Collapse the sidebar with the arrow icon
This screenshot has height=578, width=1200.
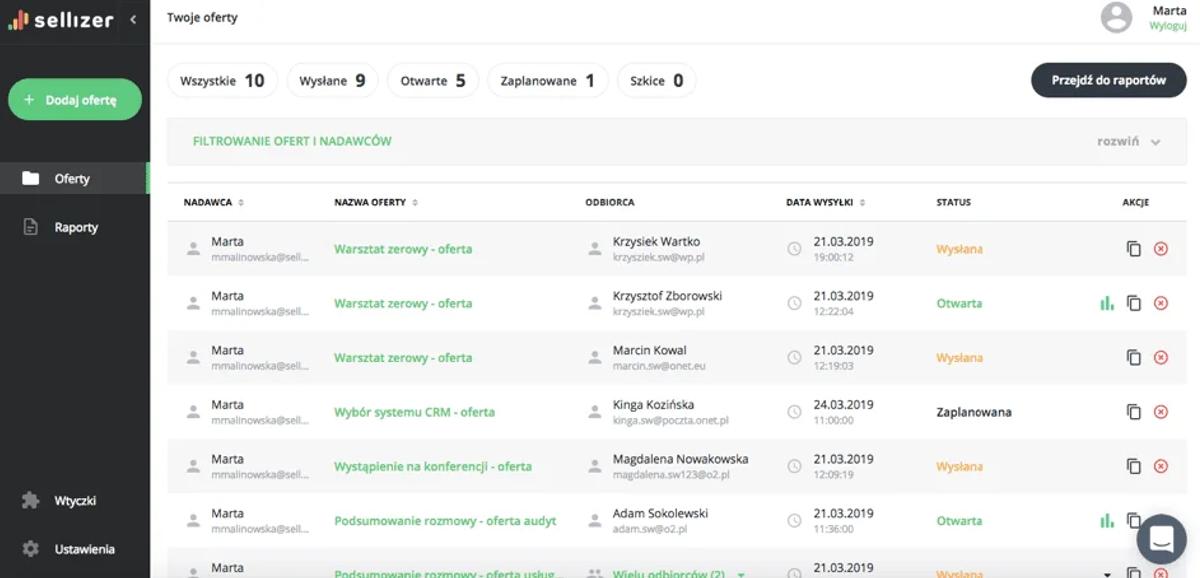pos(133,19)
